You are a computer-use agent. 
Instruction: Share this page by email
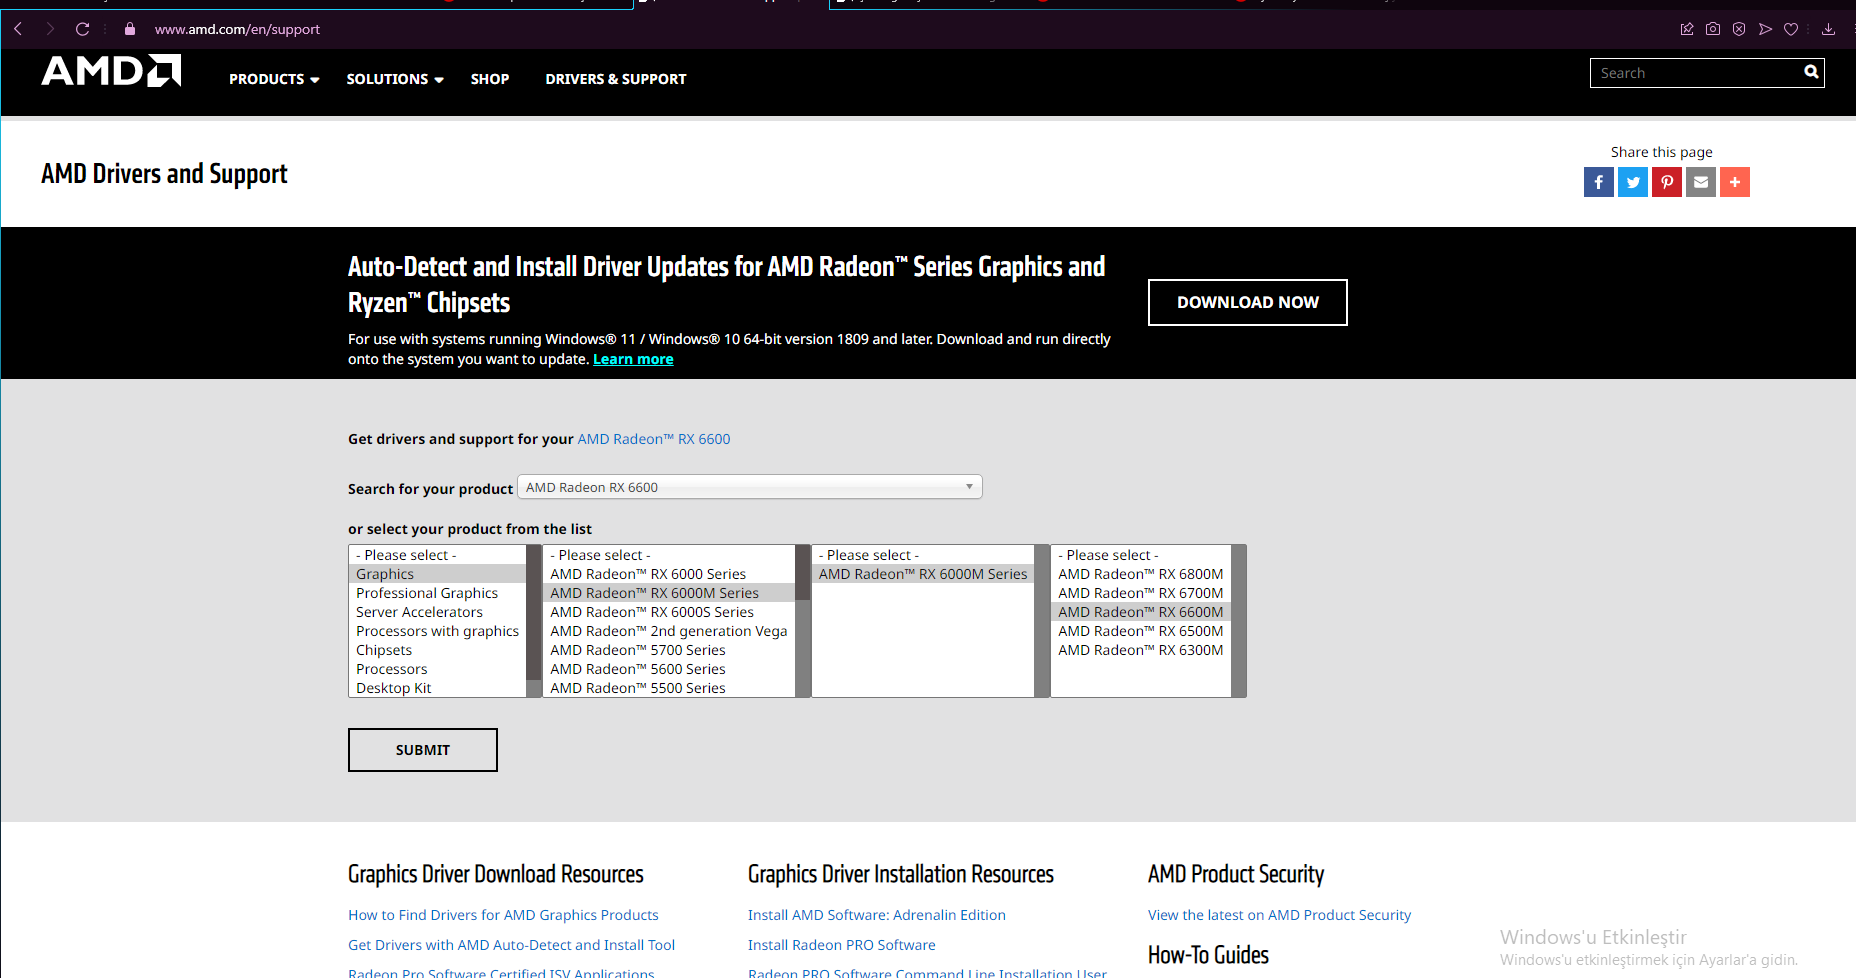click(x=1701, y=182)
